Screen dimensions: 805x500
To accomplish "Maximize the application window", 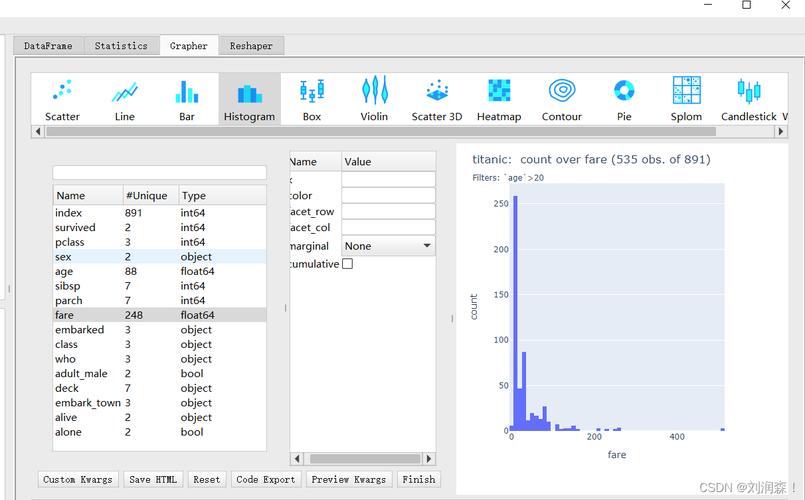I will tap(746, 5).
